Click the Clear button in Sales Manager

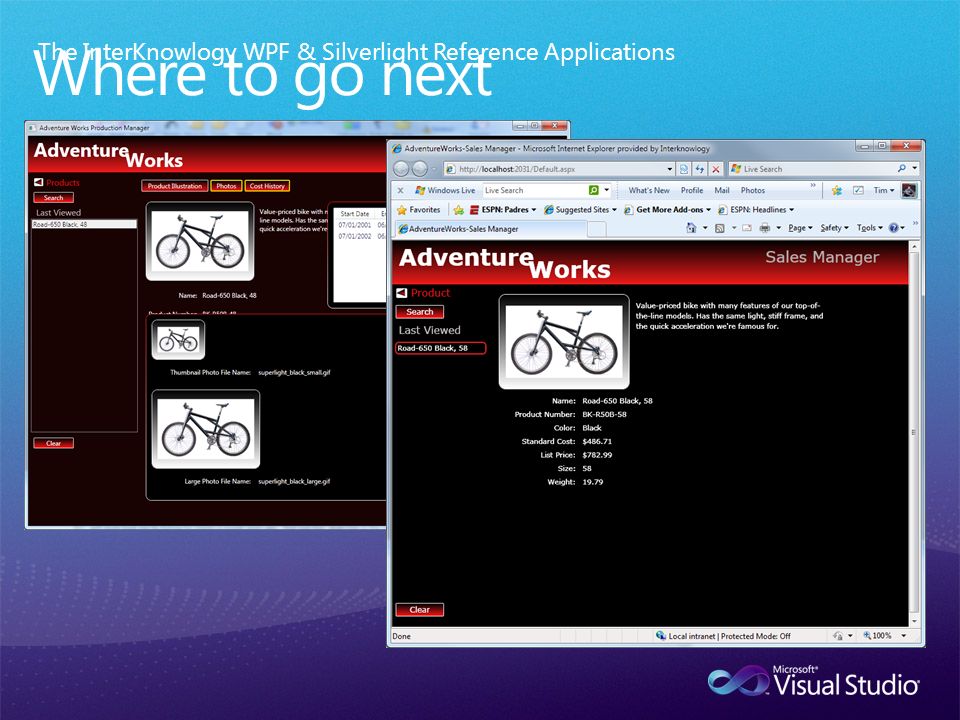click(419, 610)
